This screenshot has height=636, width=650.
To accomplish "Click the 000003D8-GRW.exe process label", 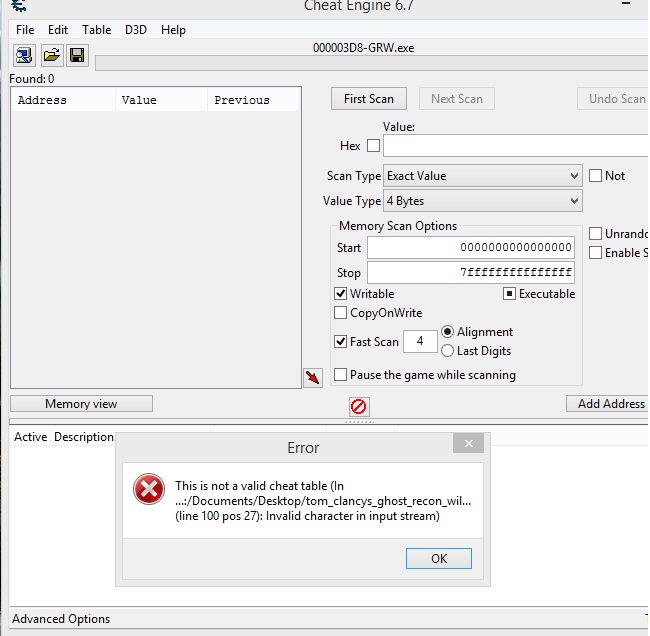I will [364, 48].
